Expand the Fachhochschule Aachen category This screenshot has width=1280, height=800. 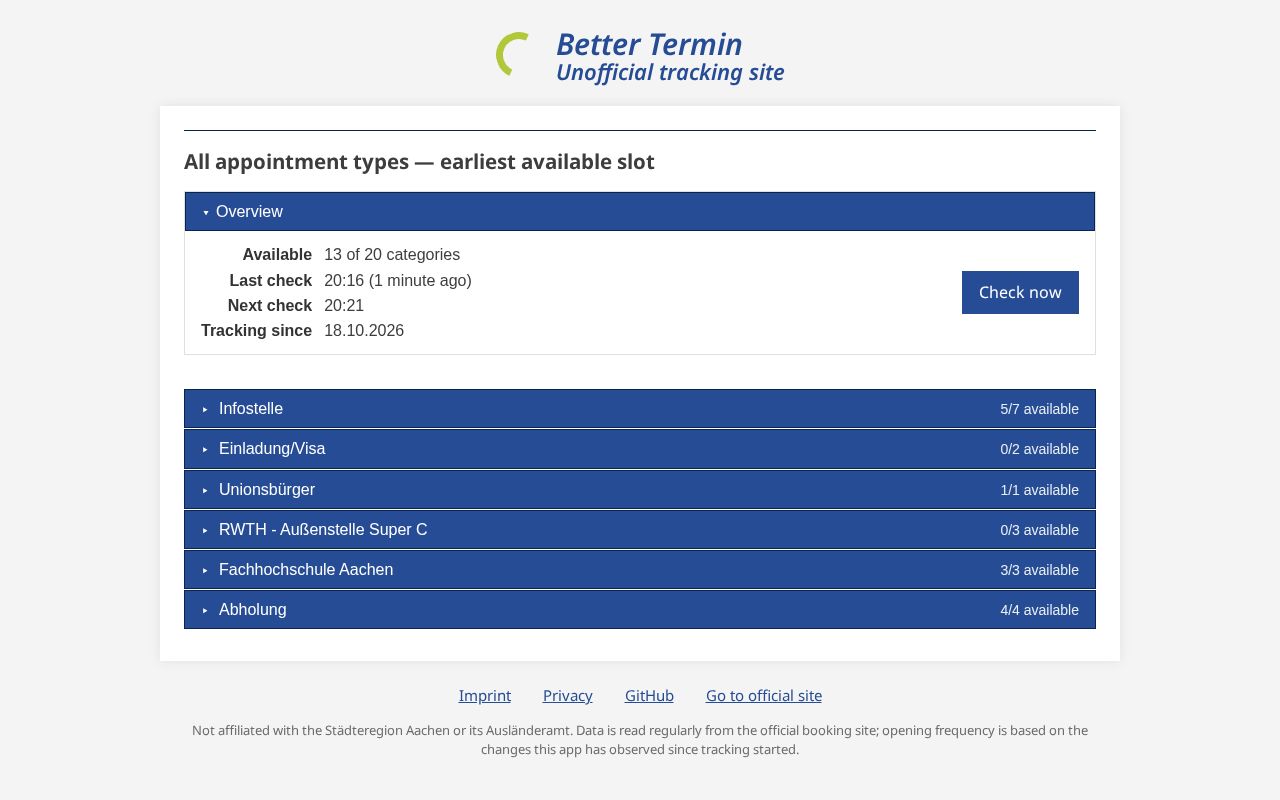pos(640,570)
